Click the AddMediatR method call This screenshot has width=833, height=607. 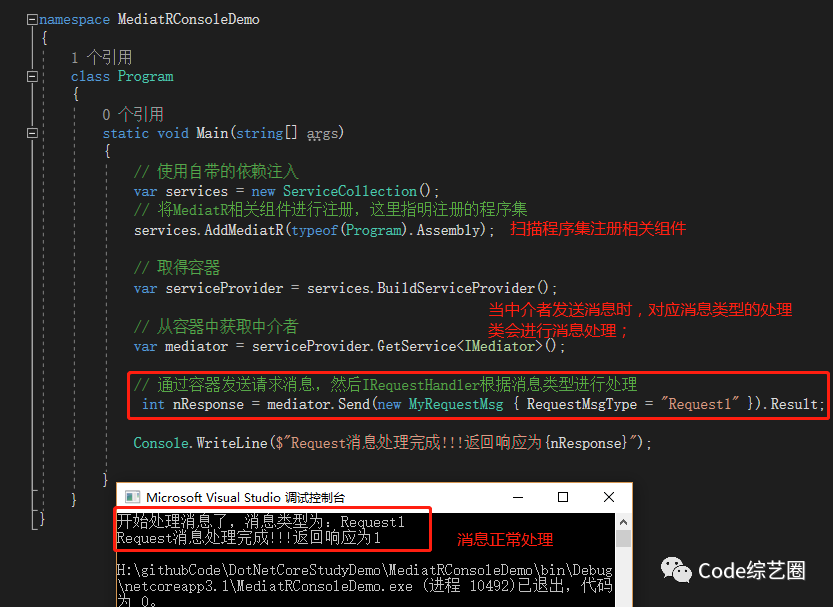coord(244,230)
